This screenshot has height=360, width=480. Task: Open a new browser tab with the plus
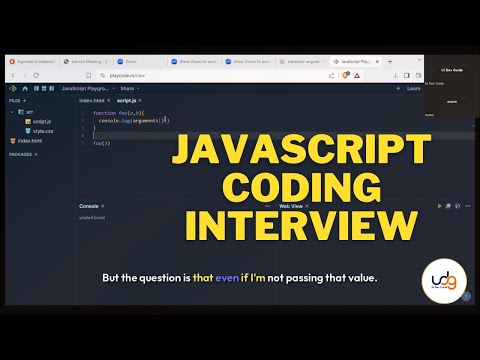point(390,62)
